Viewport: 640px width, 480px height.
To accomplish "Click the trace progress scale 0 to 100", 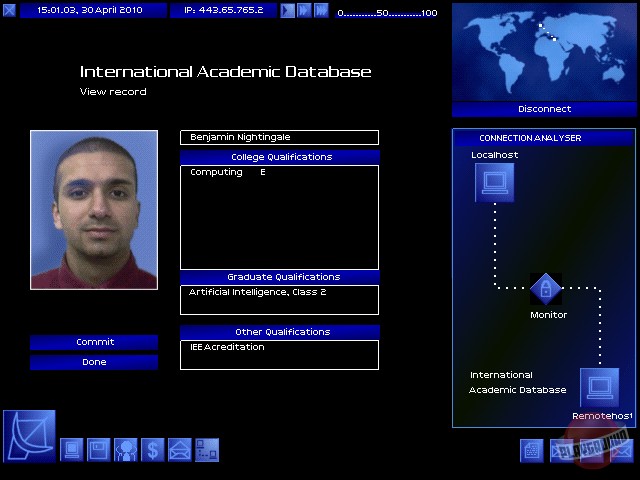I will (388, 13).
